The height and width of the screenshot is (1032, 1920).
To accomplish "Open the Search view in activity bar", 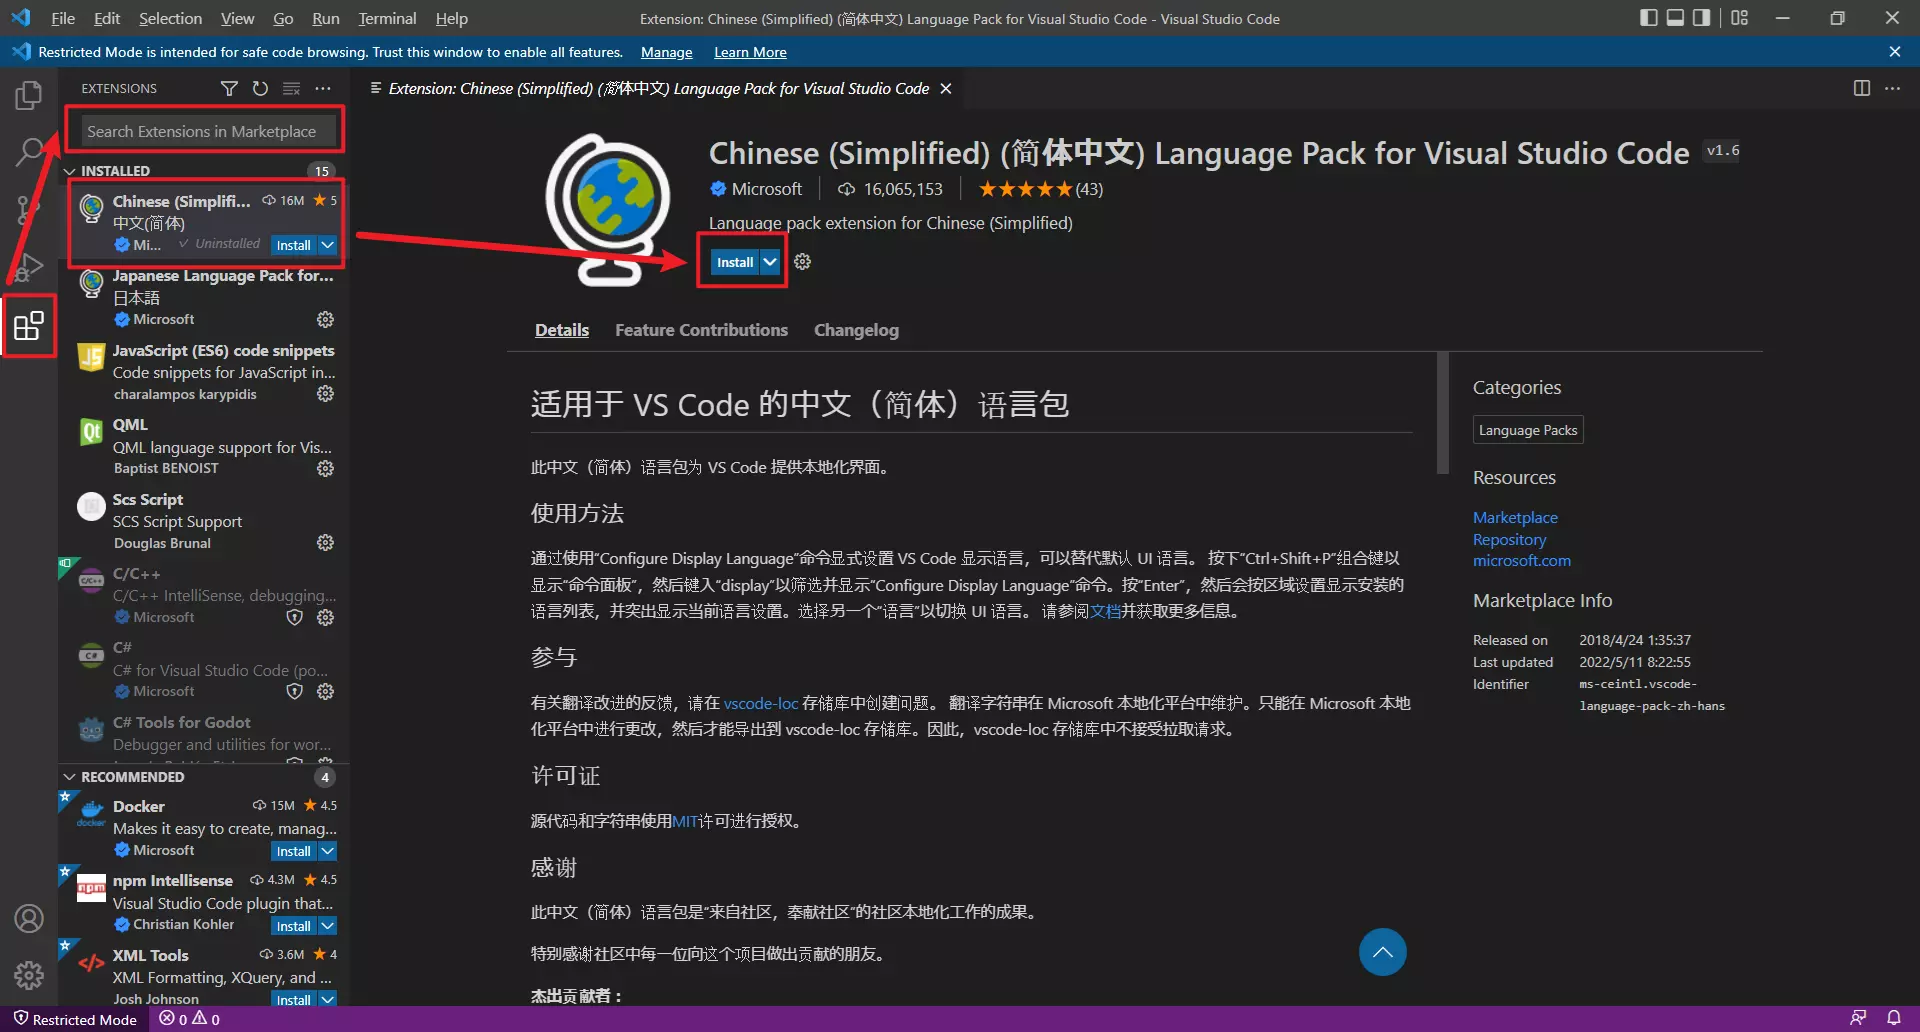I will click(x=29, y=152).
